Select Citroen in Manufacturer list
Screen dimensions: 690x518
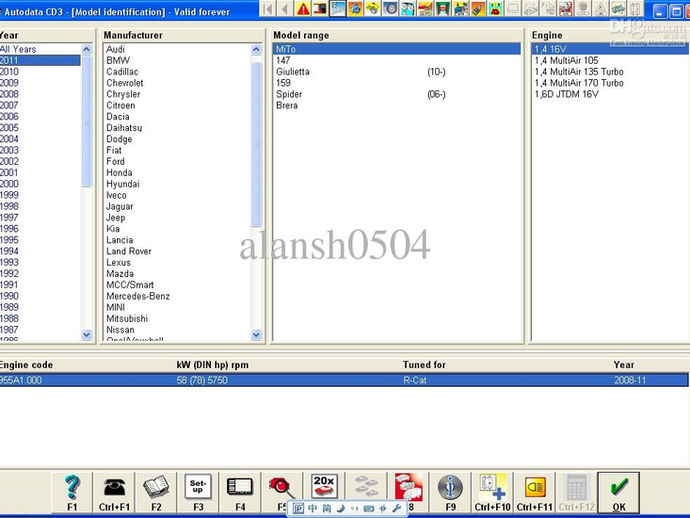[x=177, y=105]
